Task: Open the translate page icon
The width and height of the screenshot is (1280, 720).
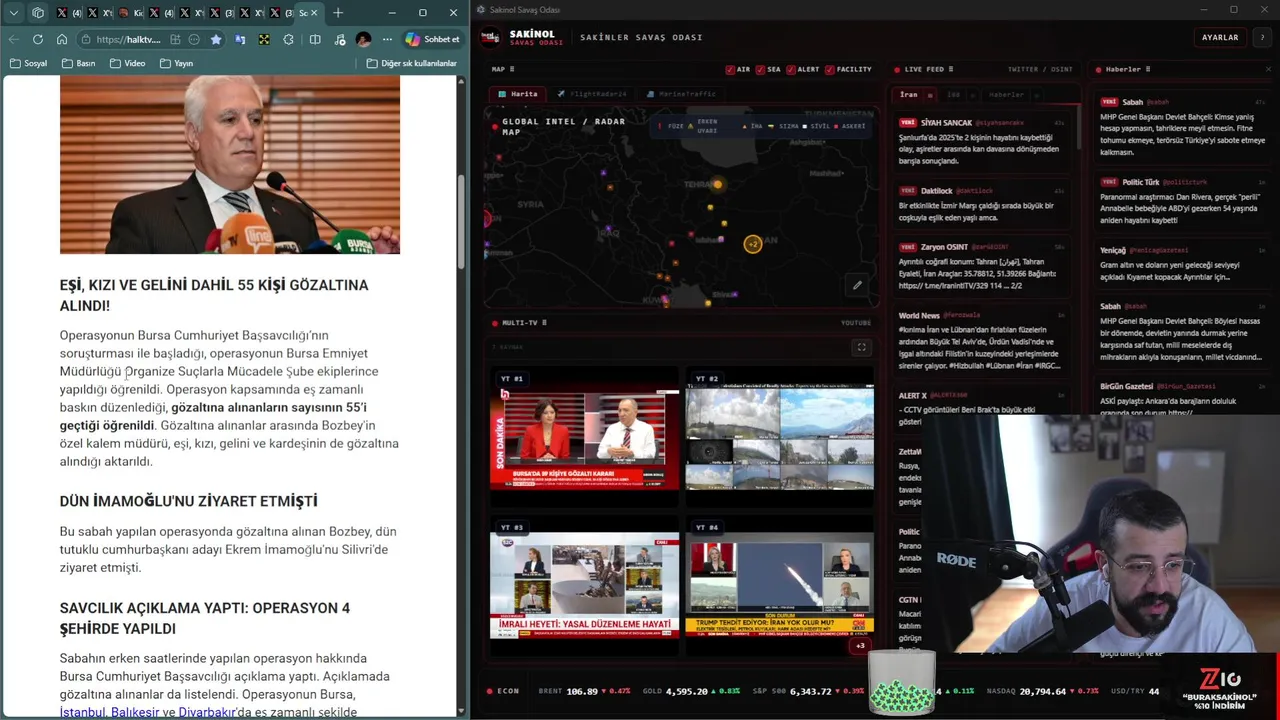Action: tap(240, 39)
